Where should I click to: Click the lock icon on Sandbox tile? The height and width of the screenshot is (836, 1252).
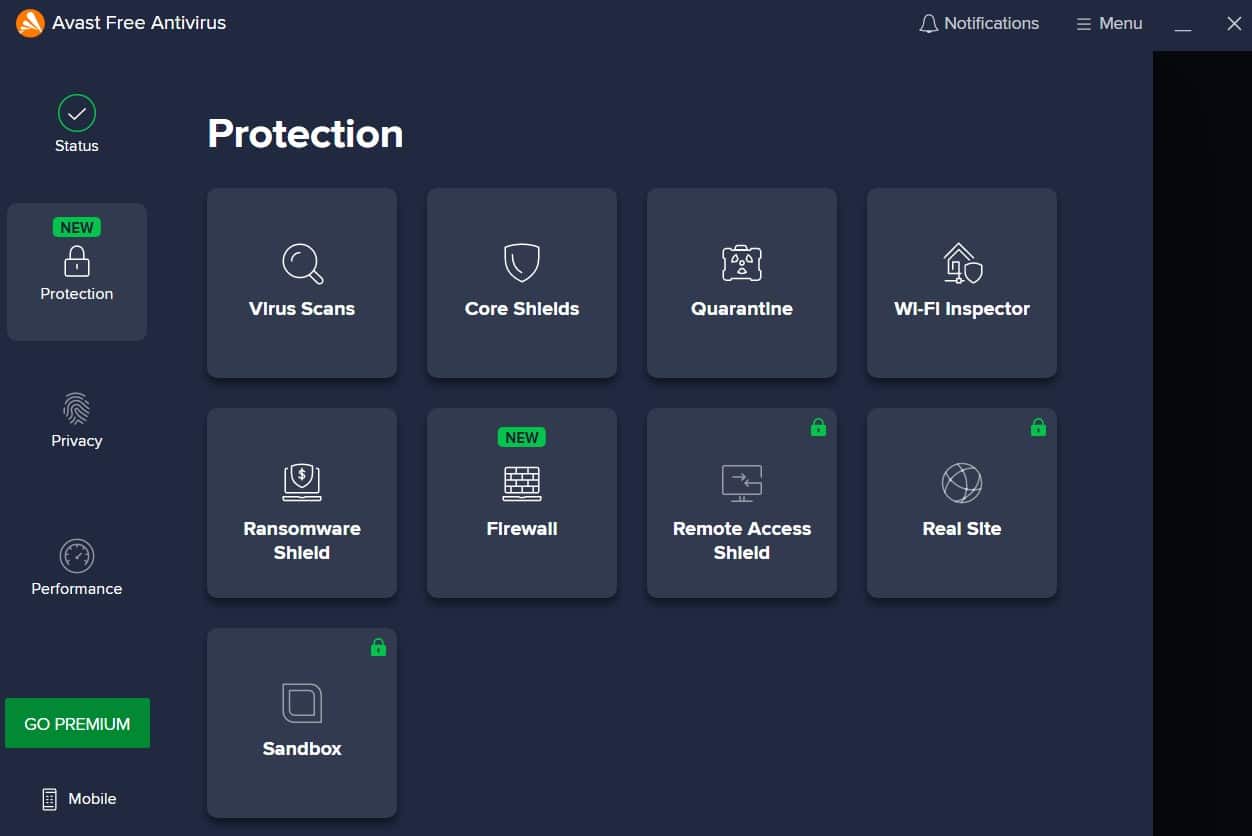[x=378, y=647]
